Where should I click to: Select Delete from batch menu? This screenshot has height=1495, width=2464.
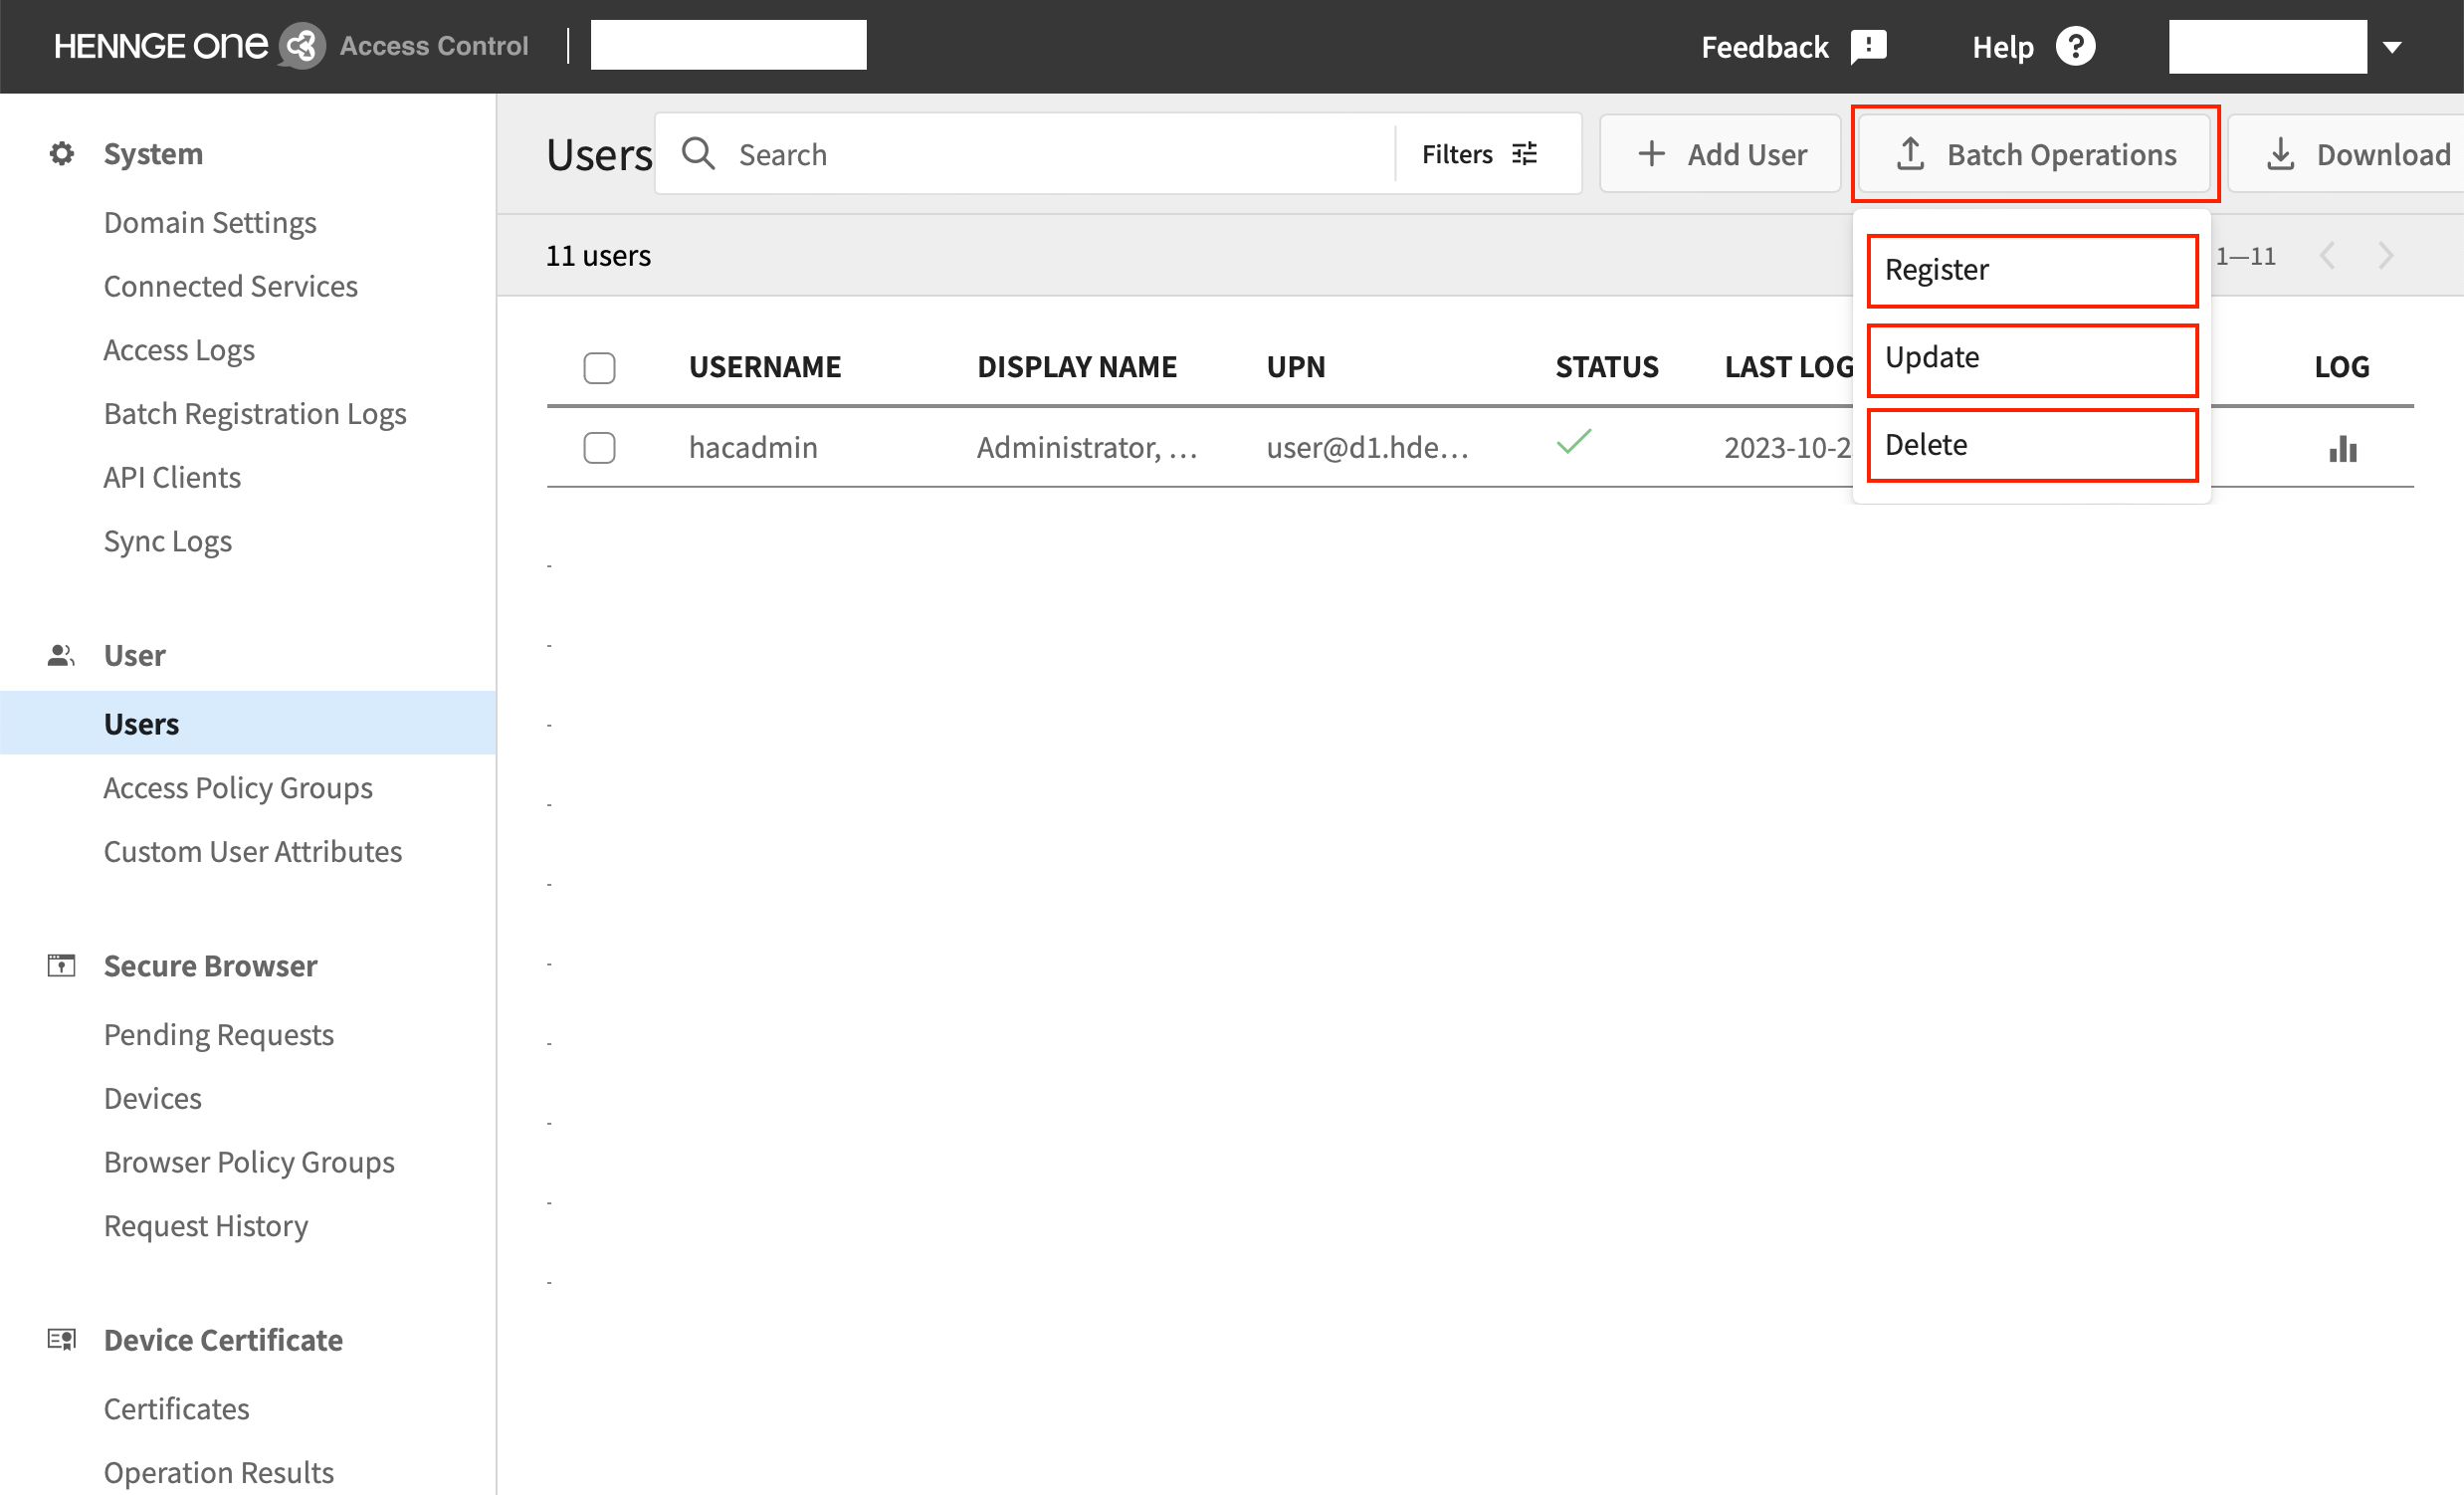[x=2032, y=445]
